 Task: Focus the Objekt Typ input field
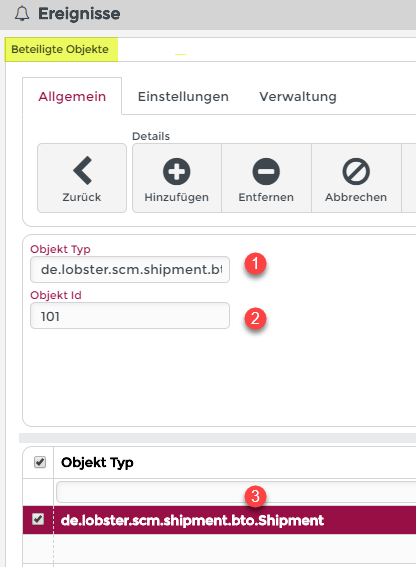[x=130, y=269]
